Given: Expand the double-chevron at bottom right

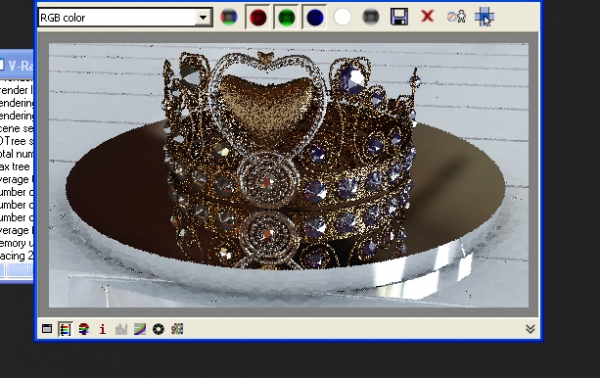Looking at the screenshot, I should tap(530, 329).
